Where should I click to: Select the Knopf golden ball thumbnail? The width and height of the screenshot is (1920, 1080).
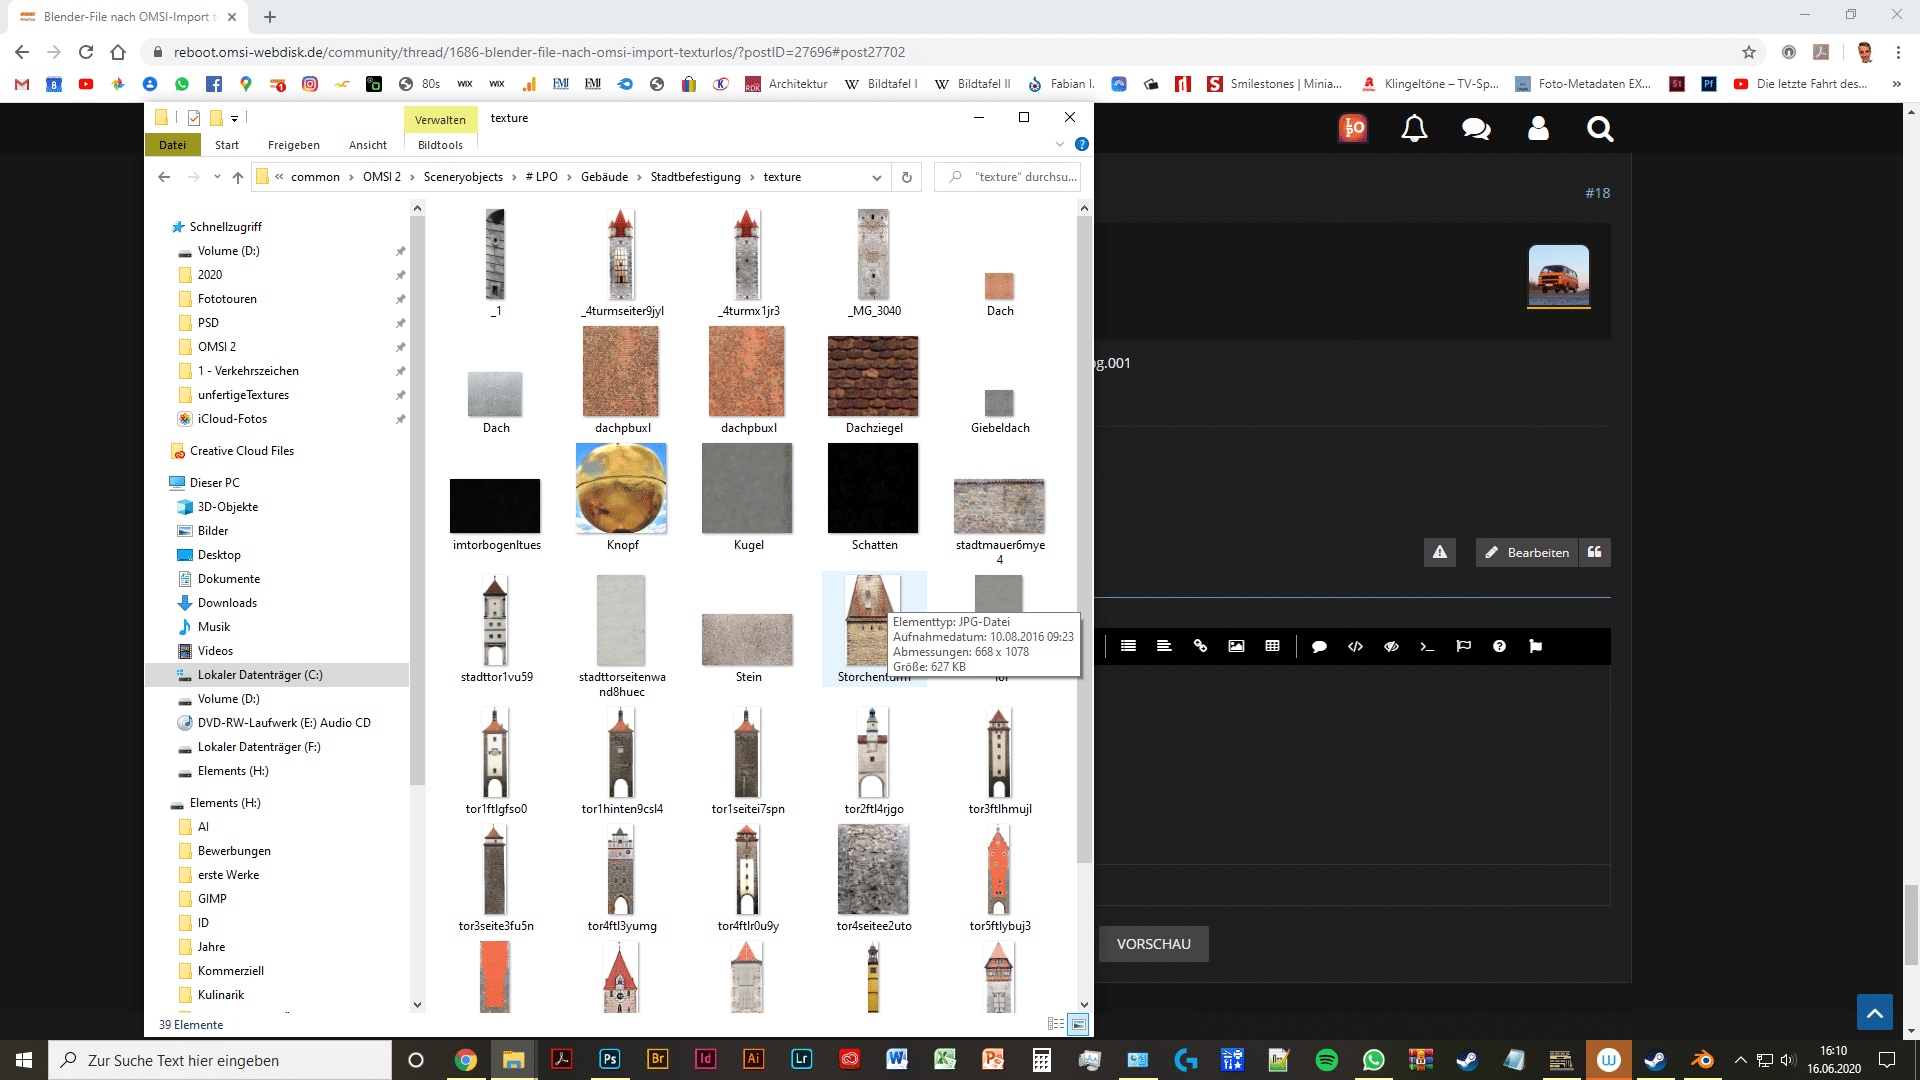pyautogui.click(x=621, y=489)
